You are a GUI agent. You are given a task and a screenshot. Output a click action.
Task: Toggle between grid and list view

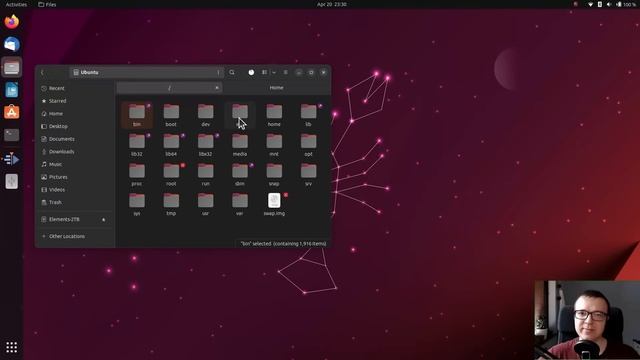(x=264, y=72)
